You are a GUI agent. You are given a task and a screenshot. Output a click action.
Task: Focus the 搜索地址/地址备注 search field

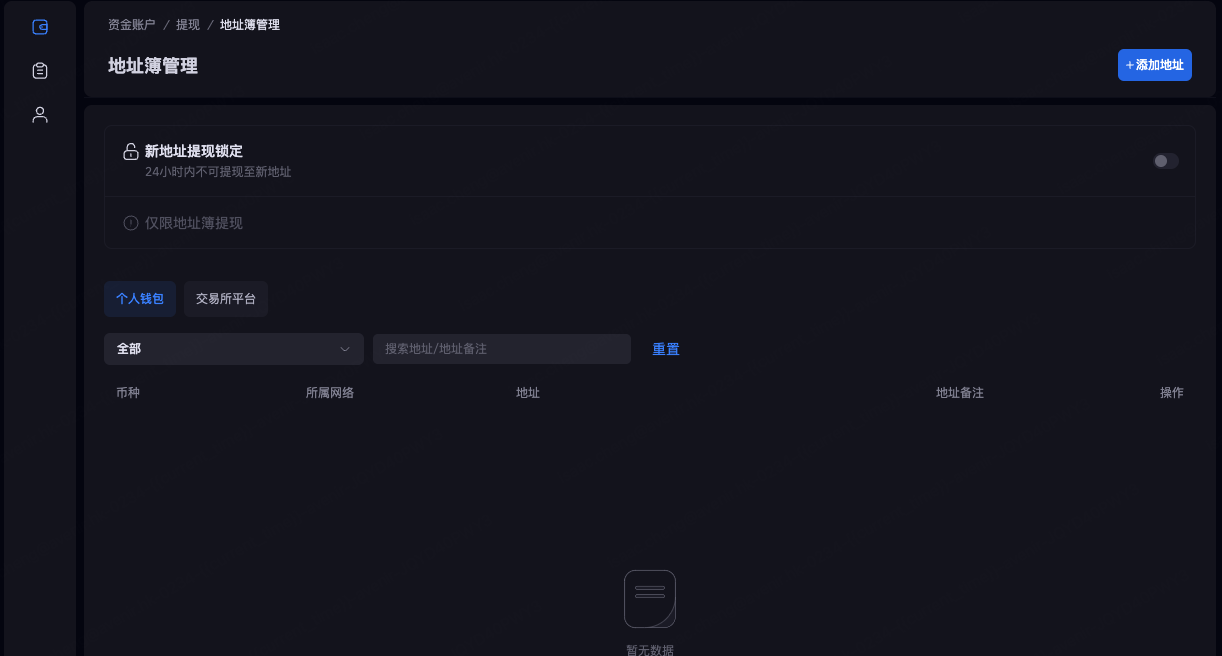point(501,349)
